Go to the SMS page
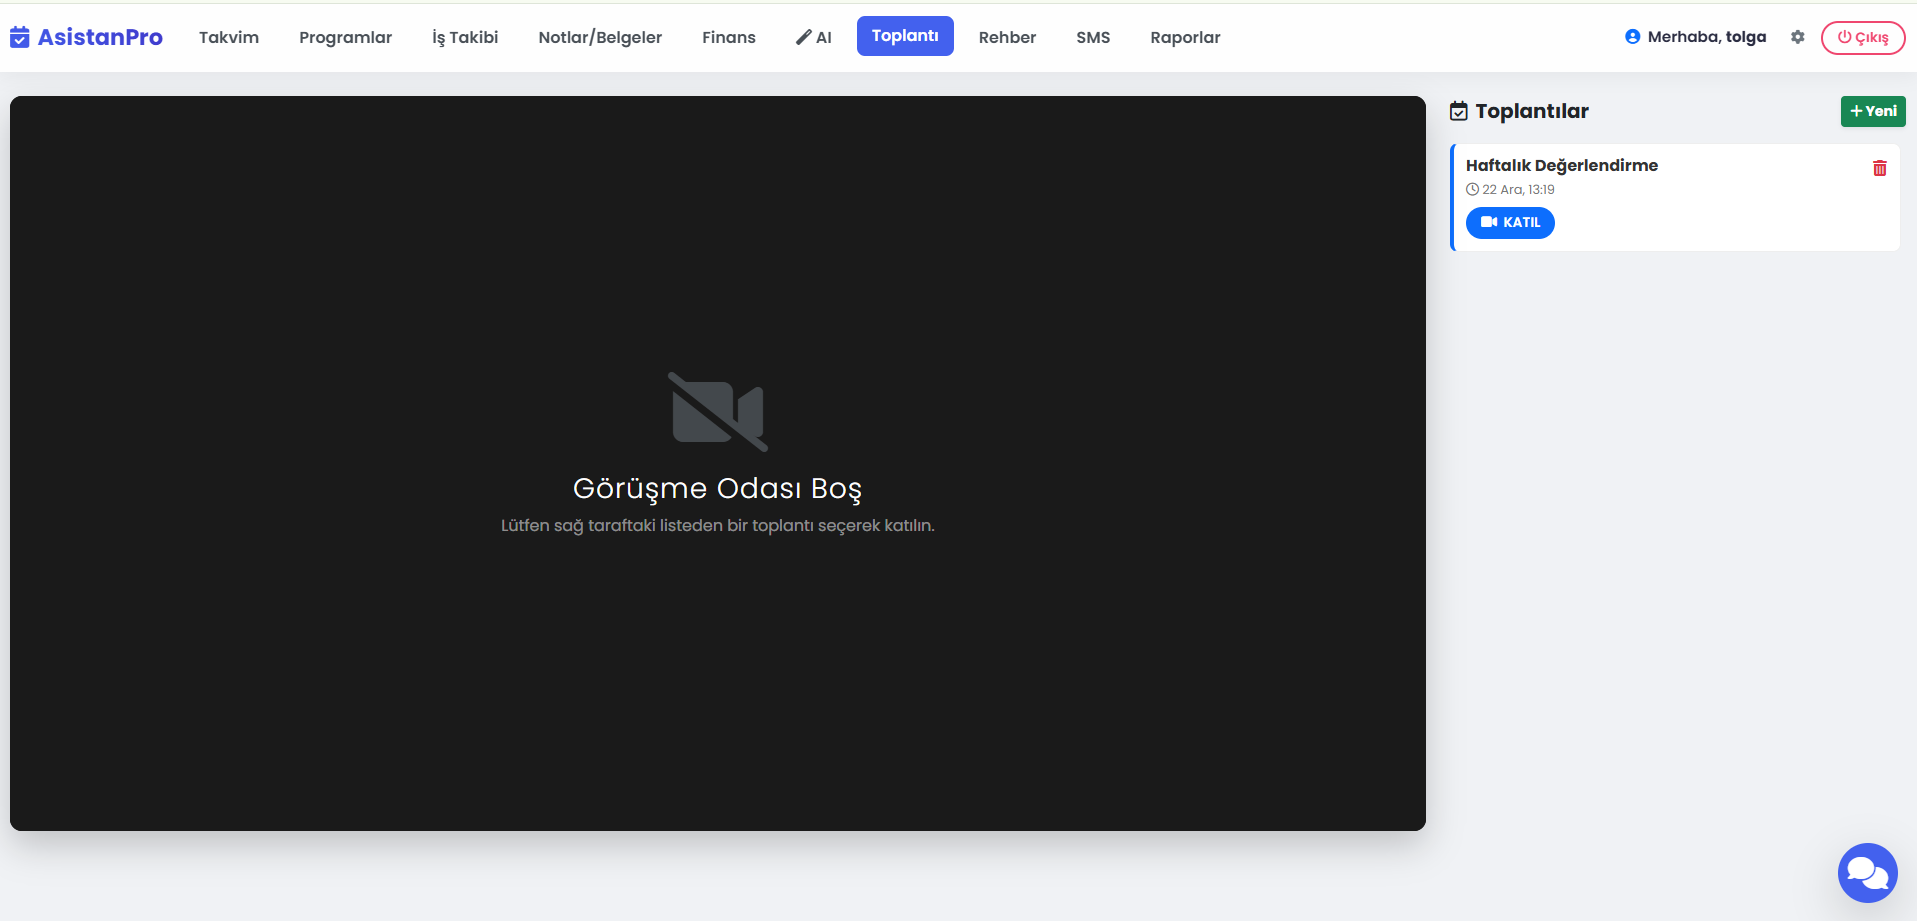1917x921 pixels. [1092, 37]
